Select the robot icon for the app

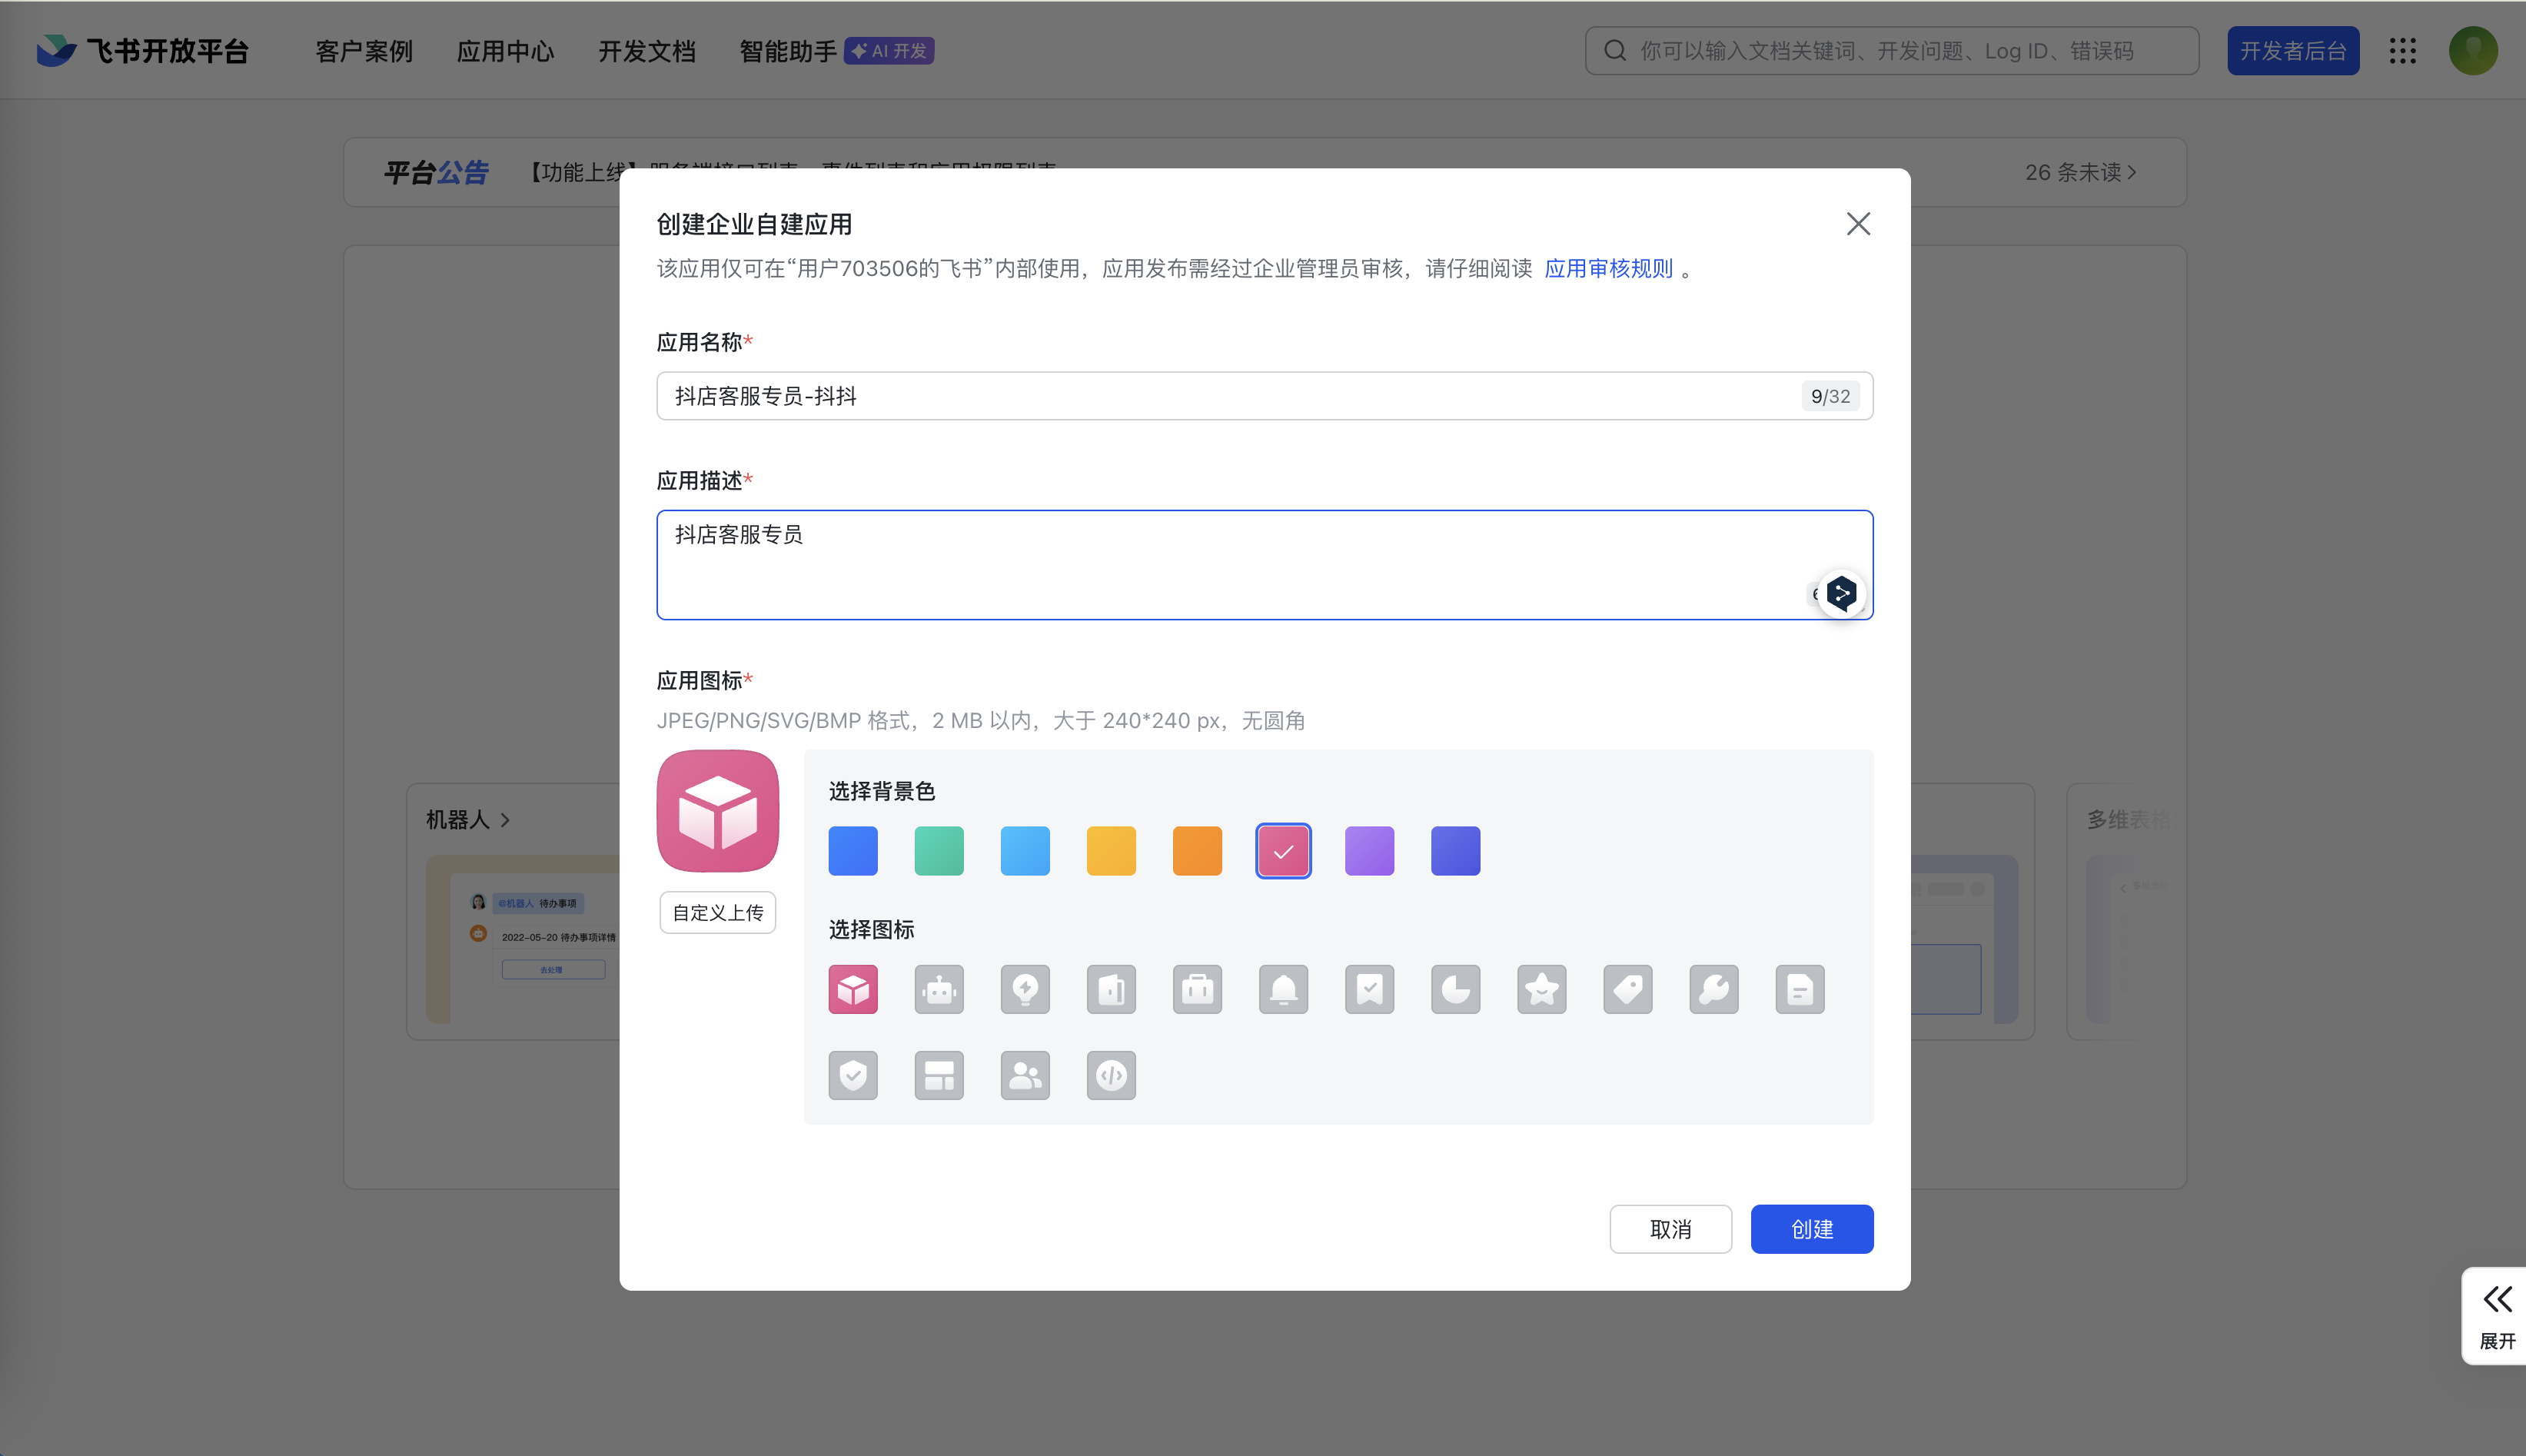(x=939, y=989)
